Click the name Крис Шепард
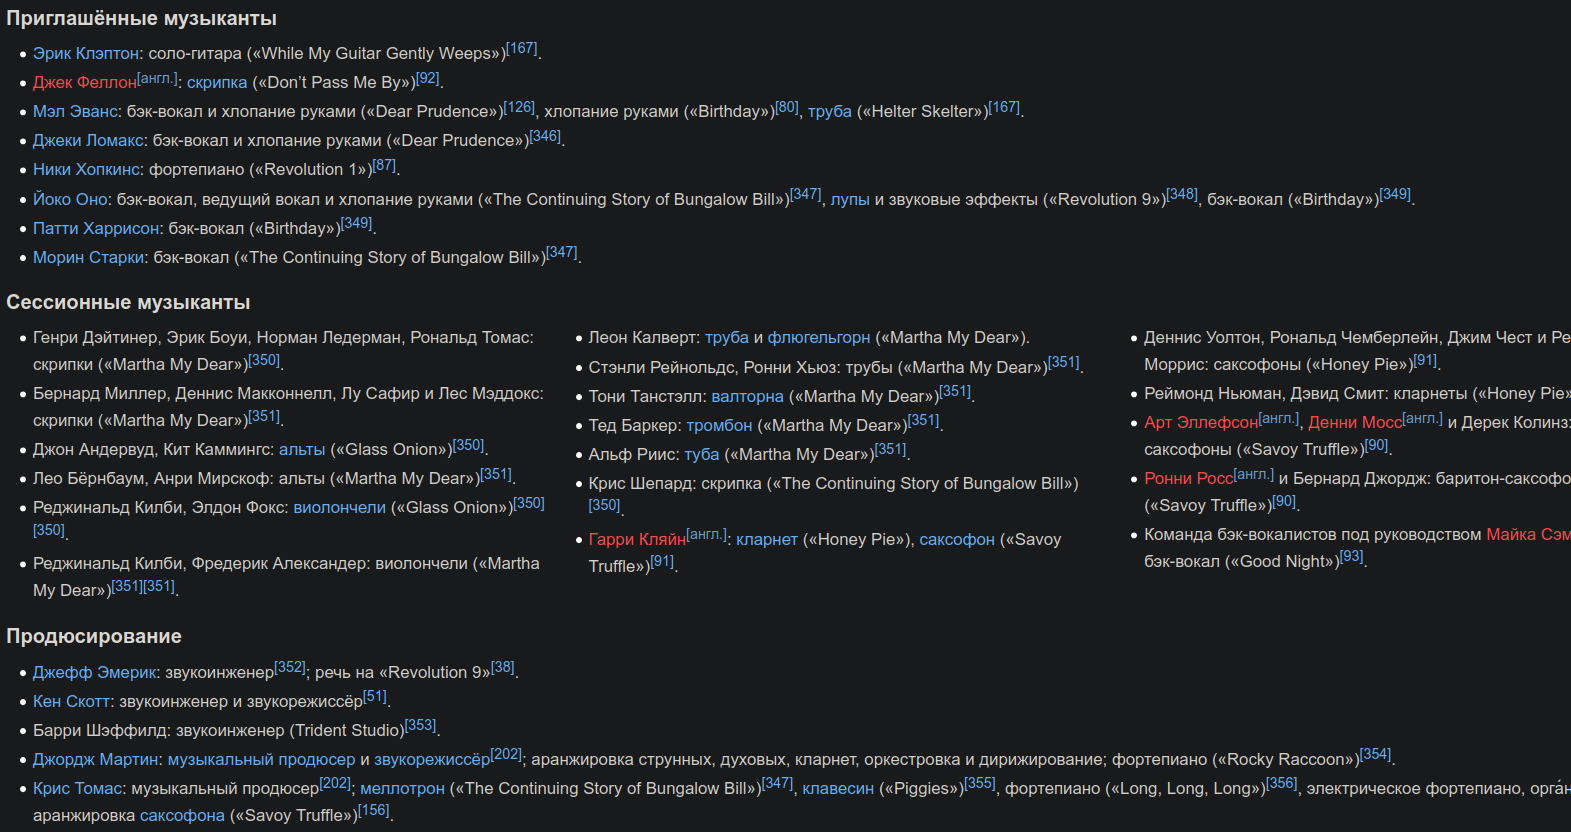Image resolution: width=1571 pixels, height=832 pixels. click(640, 483)
